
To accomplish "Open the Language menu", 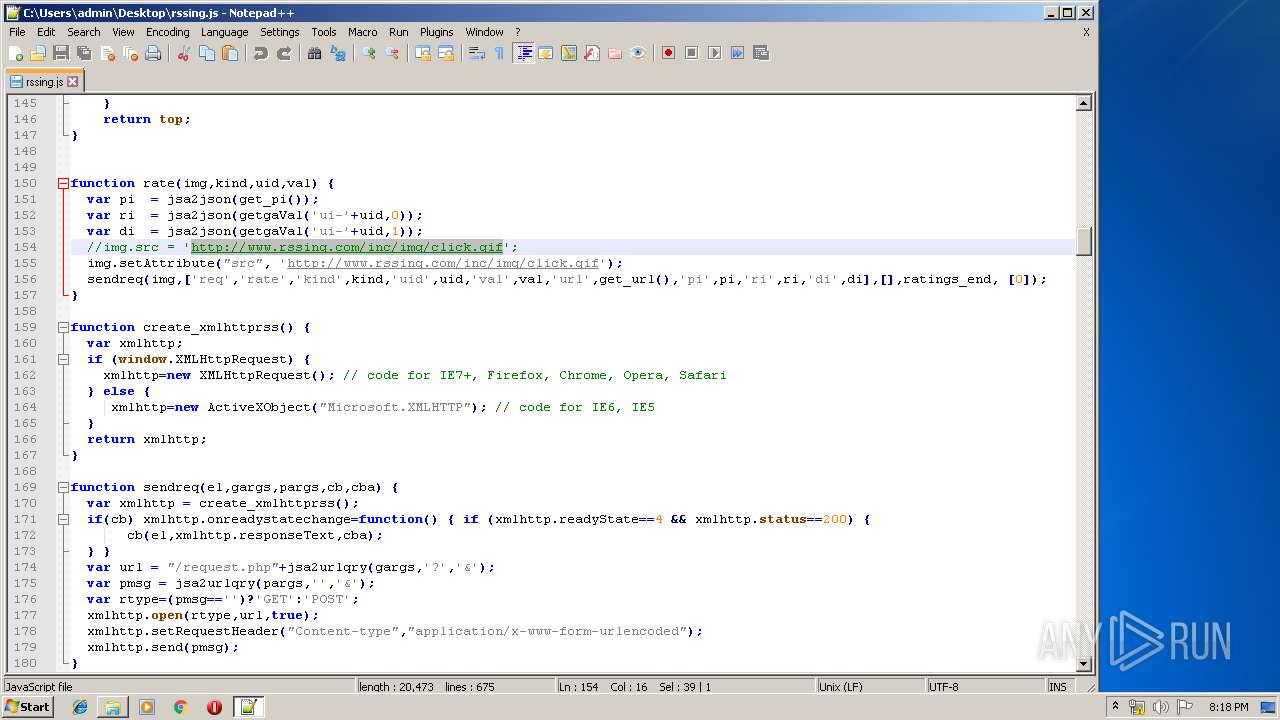I will (224, 32).
